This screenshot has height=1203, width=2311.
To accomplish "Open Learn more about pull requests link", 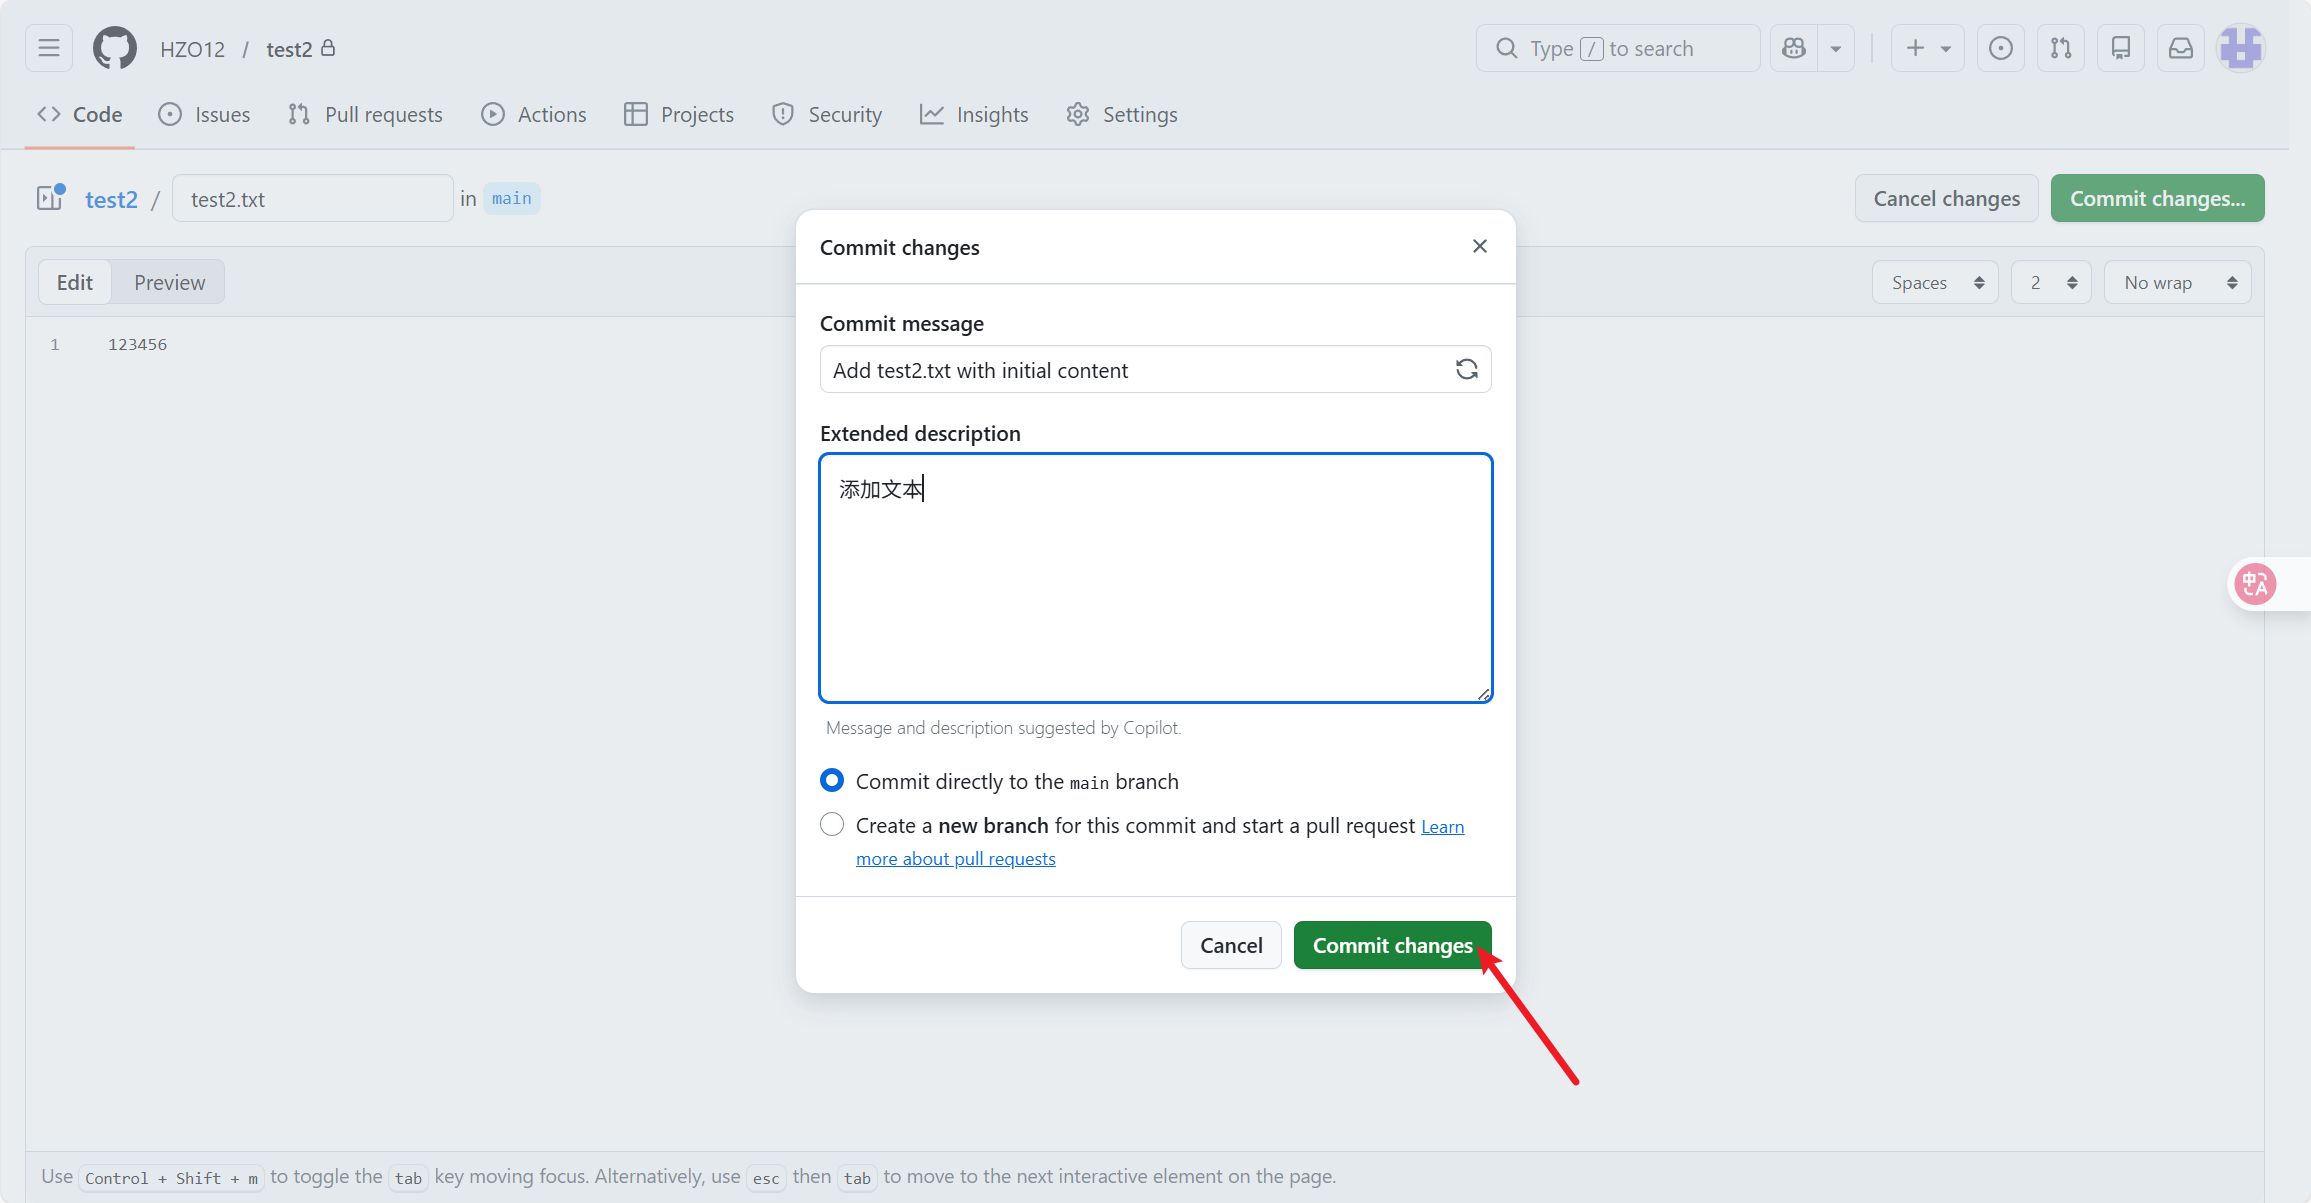I will 955,859.
